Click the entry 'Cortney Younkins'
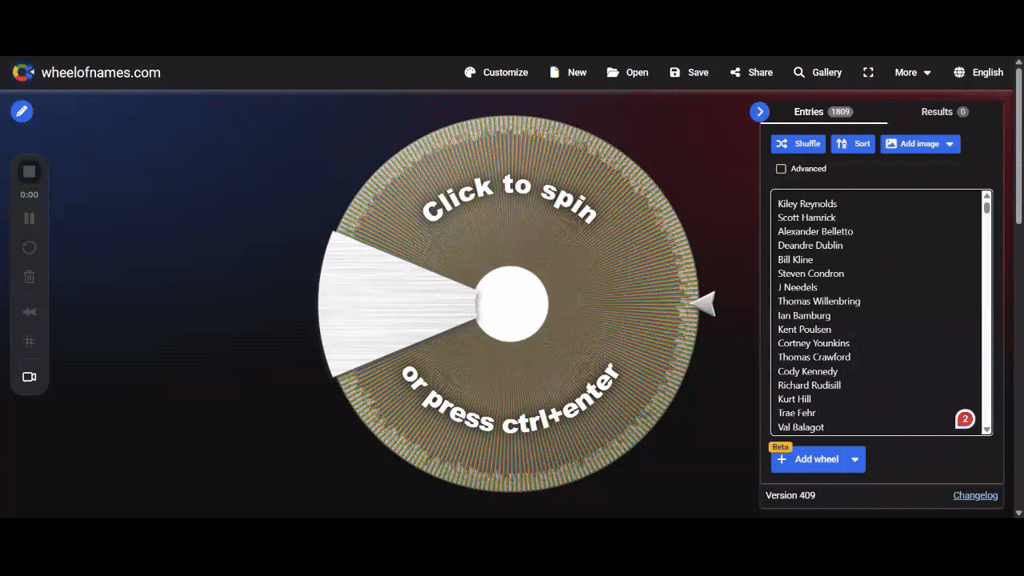Viewport: 1024px width, 576px height. click(x=813, y=343)
